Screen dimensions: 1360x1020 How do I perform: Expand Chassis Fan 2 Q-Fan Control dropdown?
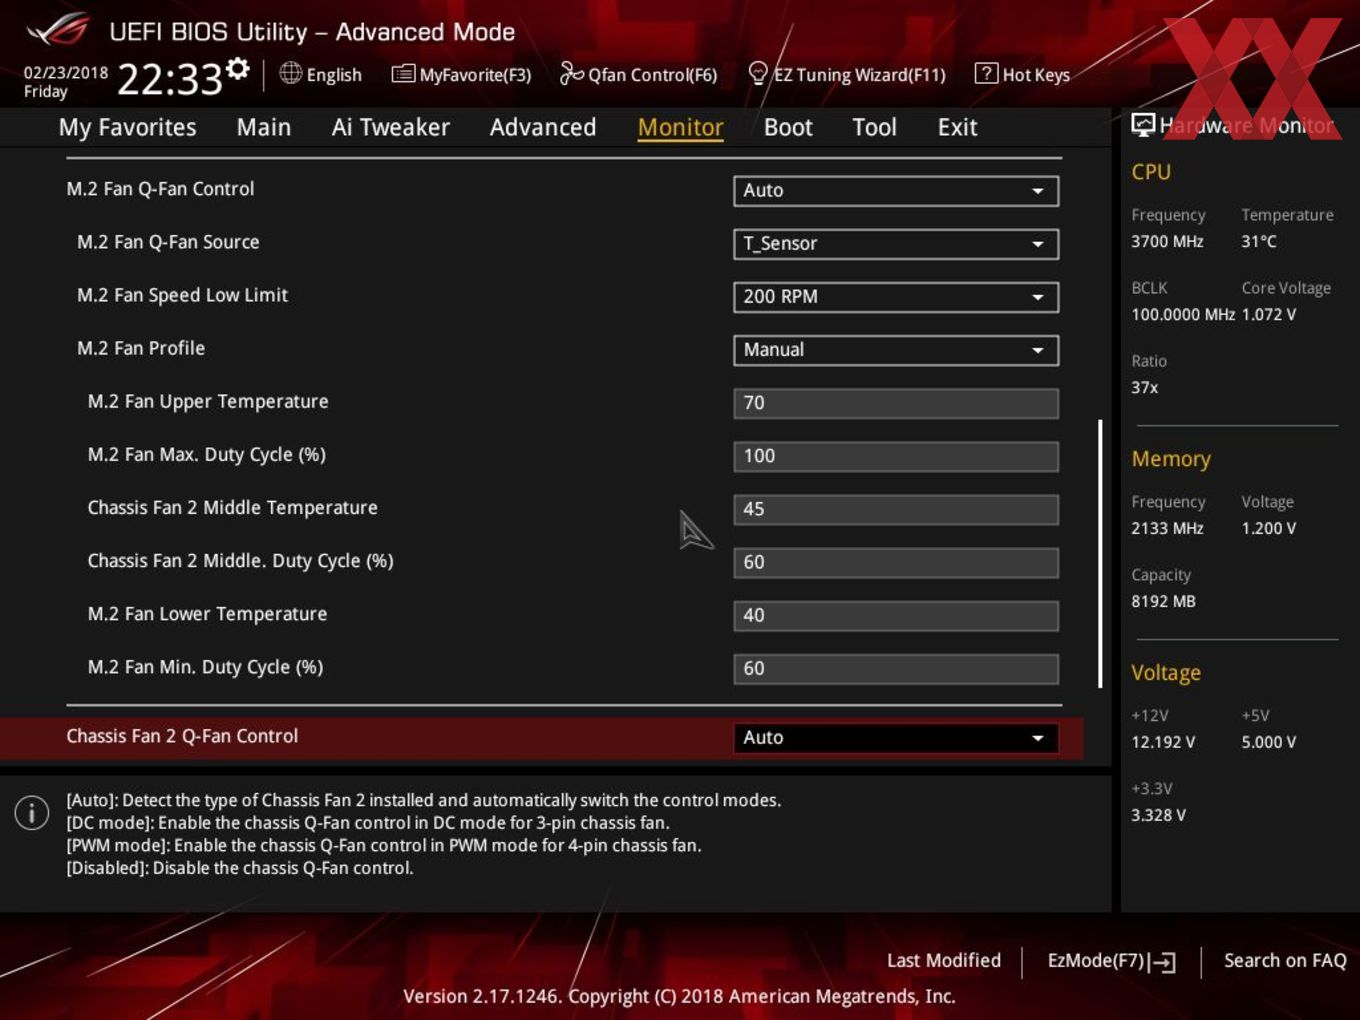[896, 738]
